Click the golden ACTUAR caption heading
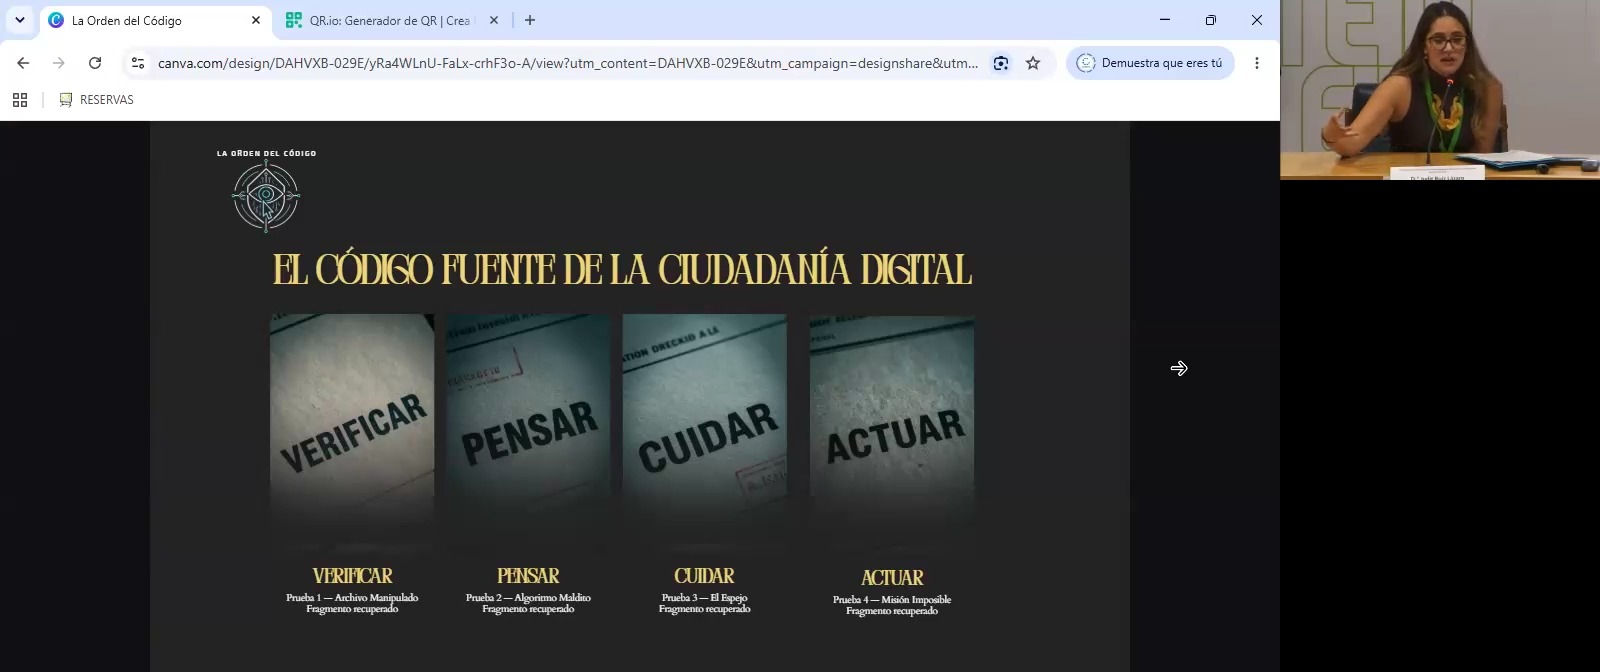This screenshot has width=1600, height=672. point(892,578)
